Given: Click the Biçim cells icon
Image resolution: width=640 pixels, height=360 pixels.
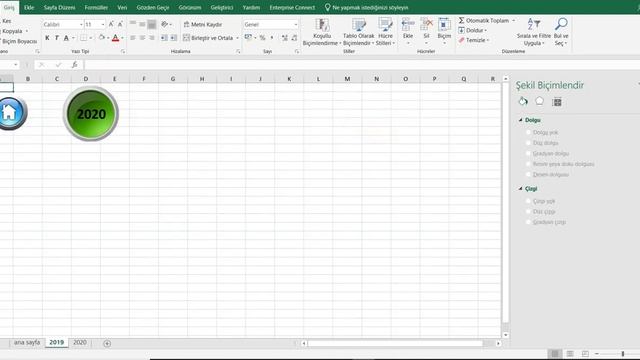Looking at the screenshot, I should (444, 24).
